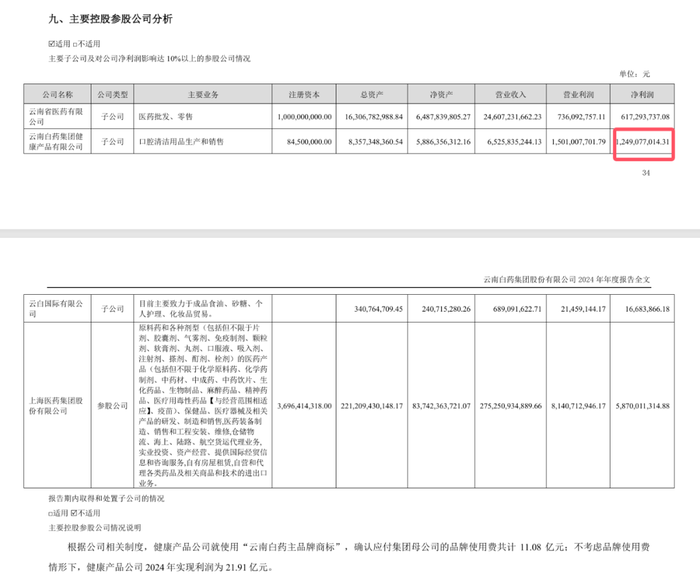
Task: Click the Shanghai Pharma net profit 5,870,011,314.88
Action: coord(642,406)
